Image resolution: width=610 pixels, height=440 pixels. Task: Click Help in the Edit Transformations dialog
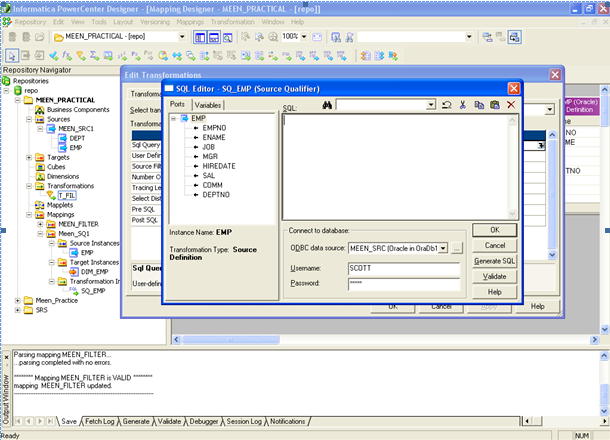click(537, 307)
